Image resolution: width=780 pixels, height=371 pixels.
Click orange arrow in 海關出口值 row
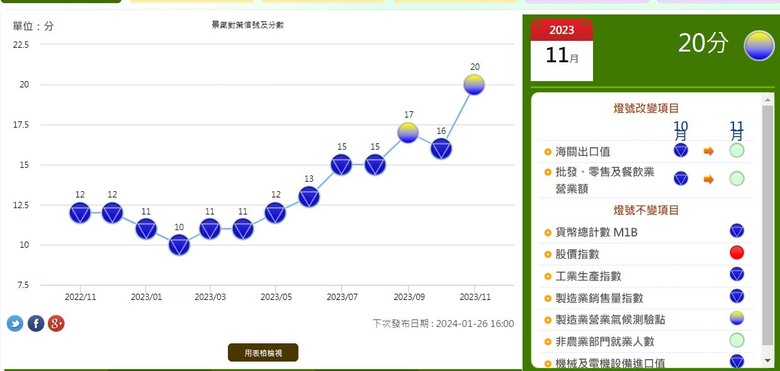(709, 151)
